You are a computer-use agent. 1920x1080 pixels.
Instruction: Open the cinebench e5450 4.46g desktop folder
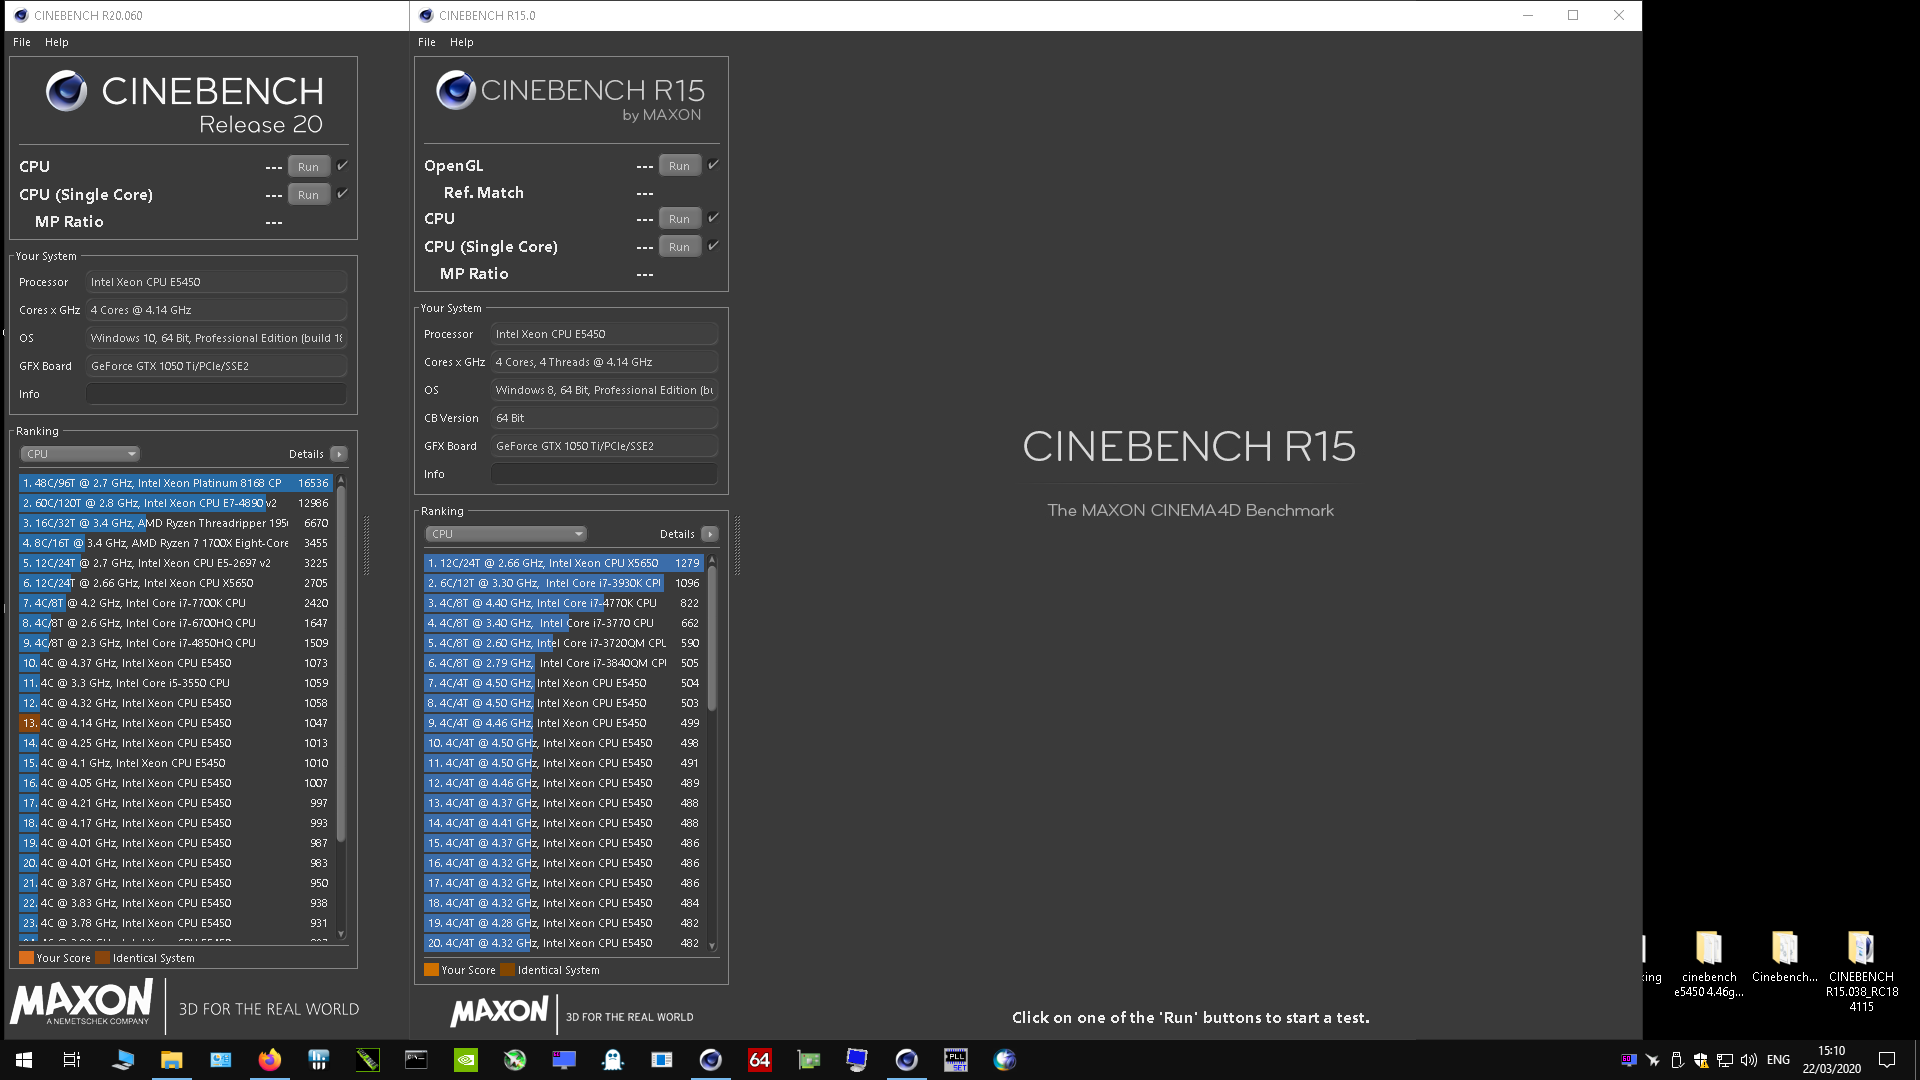point(1709,964)
